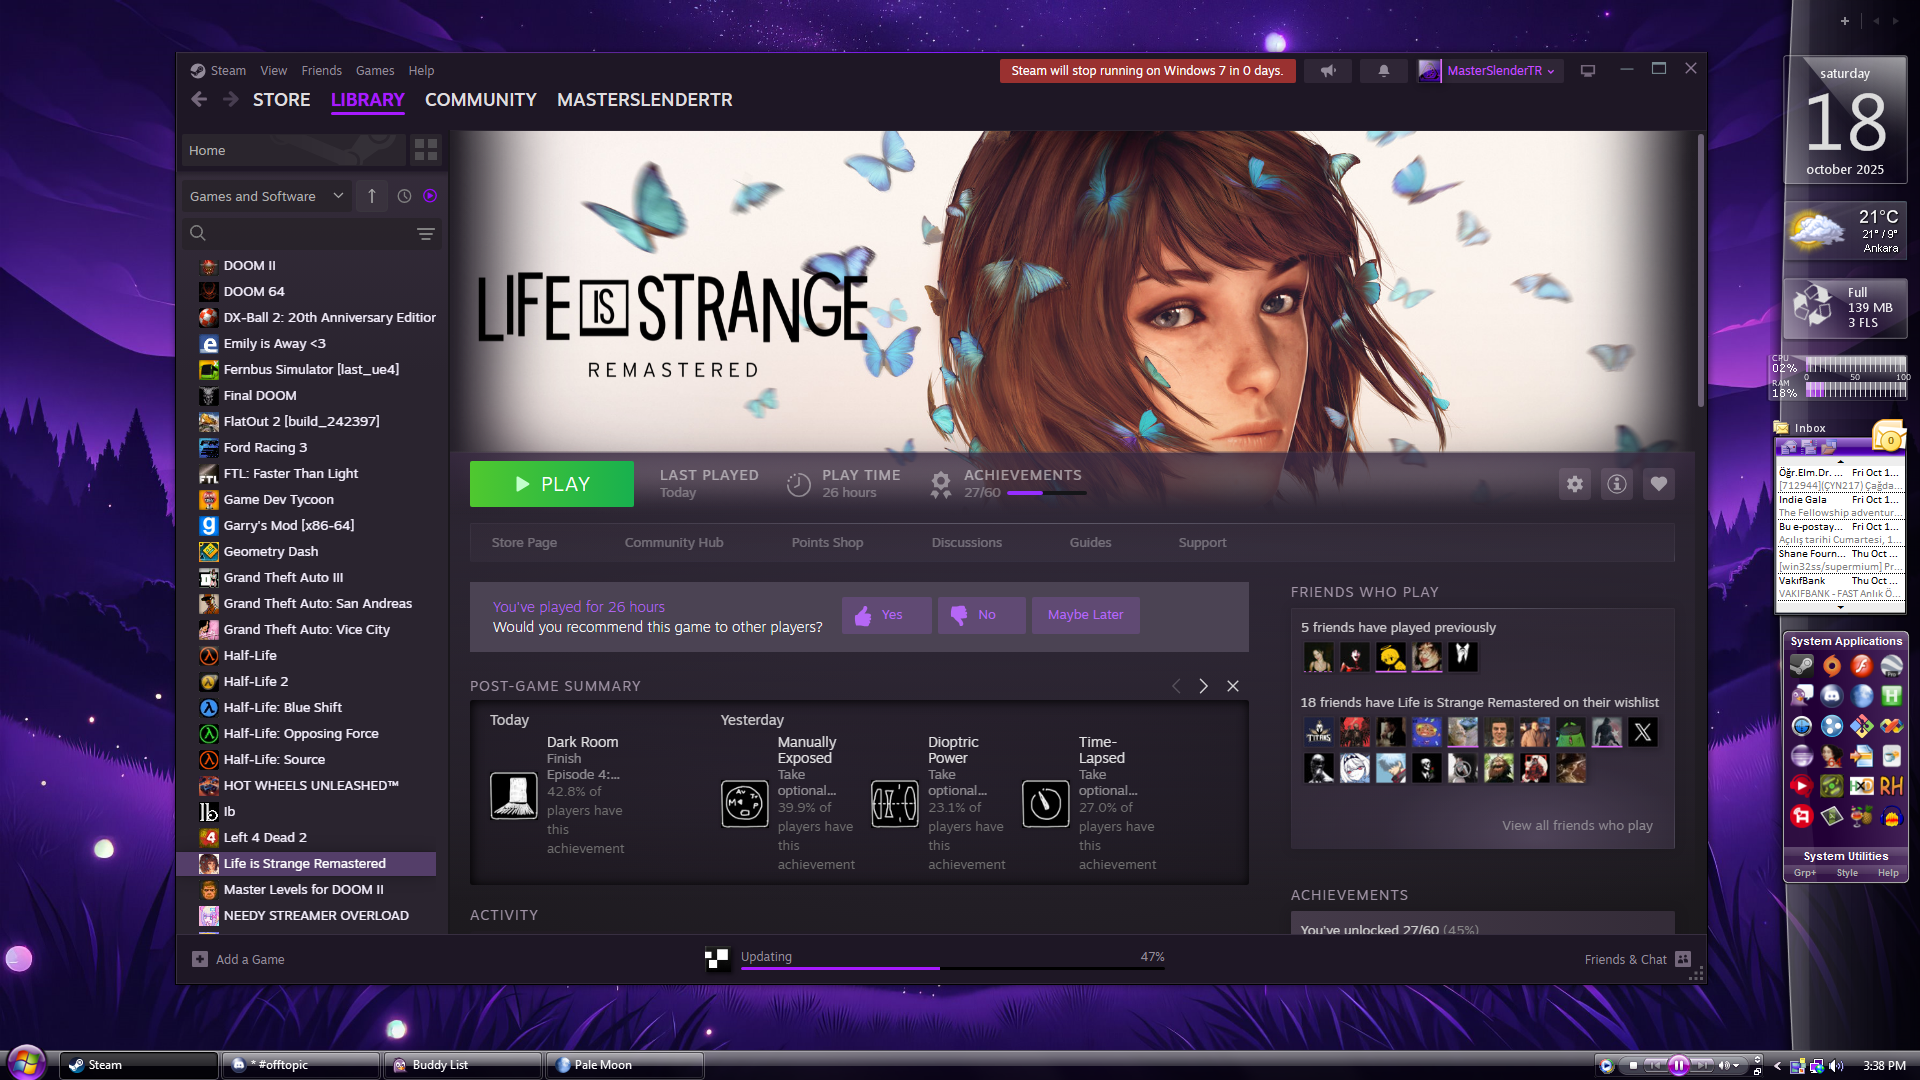
Task: Show previous post-game summary
Action: [1176, 686]
